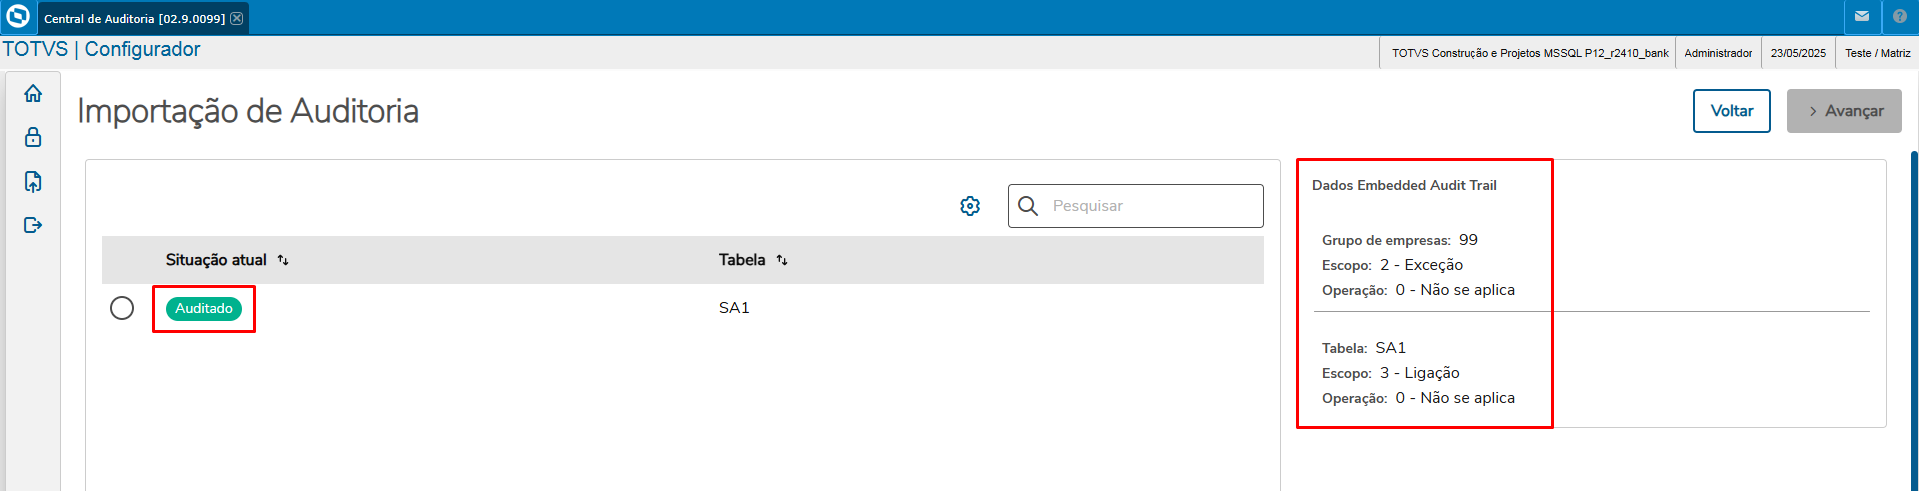Click the search magnifier icon
The image size is (1919, 491).
[x=1028, y=206]
